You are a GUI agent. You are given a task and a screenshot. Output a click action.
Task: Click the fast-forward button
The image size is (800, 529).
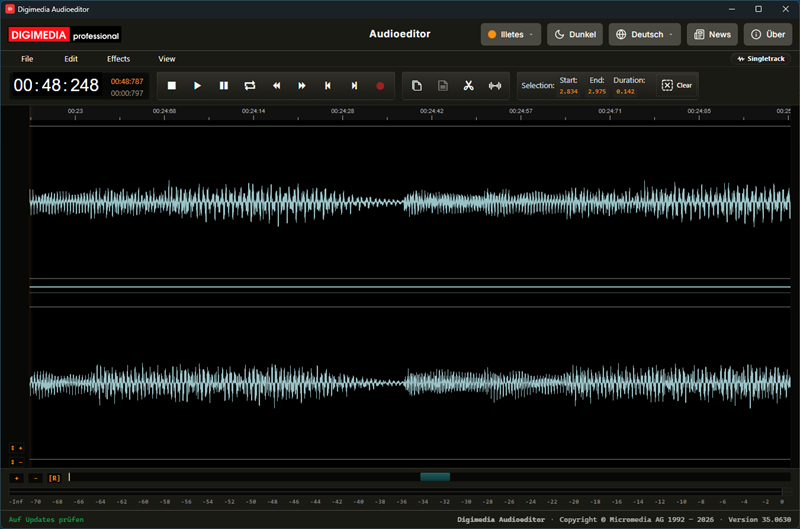(x=302, y=86)
